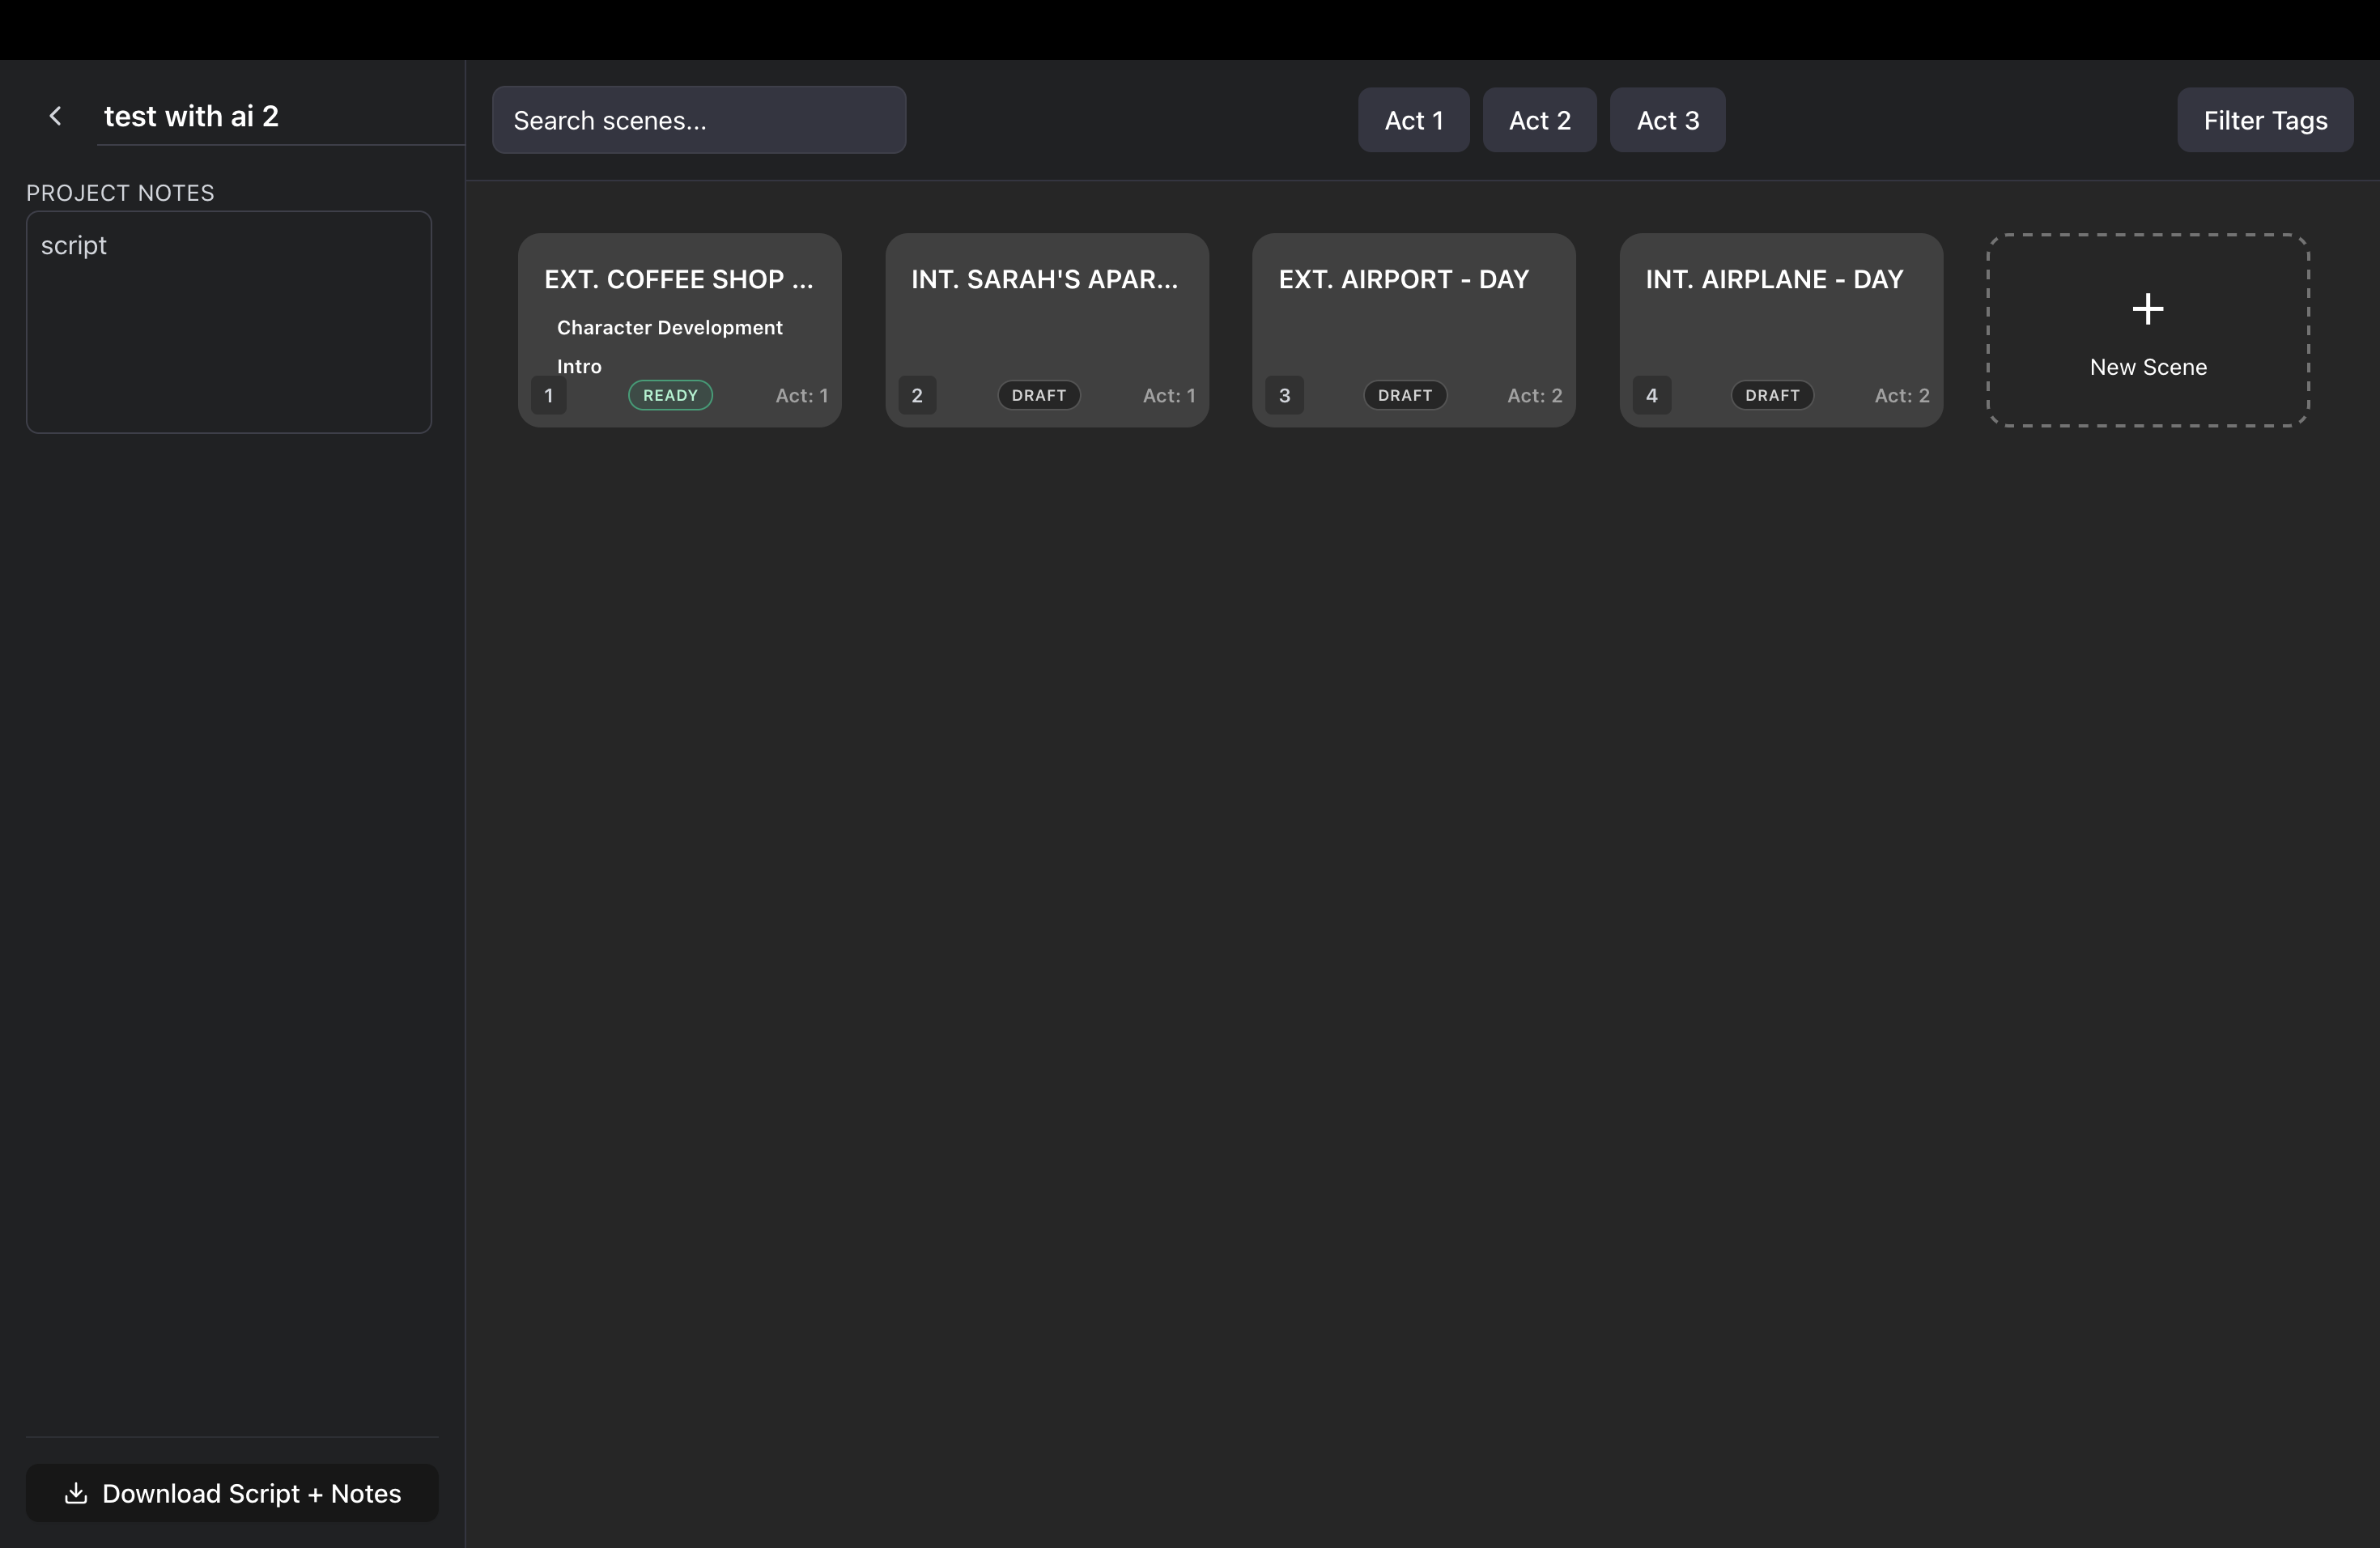2380x1548 pixels.
Task: Click the DRAFT badge on scene 3
Action: tap(1405, 395)
